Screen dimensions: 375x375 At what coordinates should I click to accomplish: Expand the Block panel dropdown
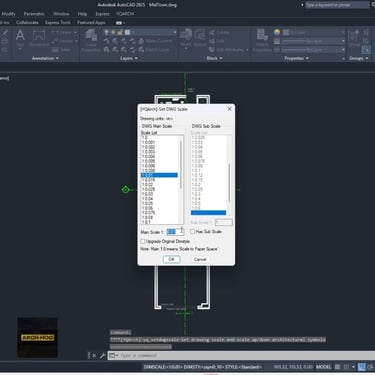[x=214, y=58]
